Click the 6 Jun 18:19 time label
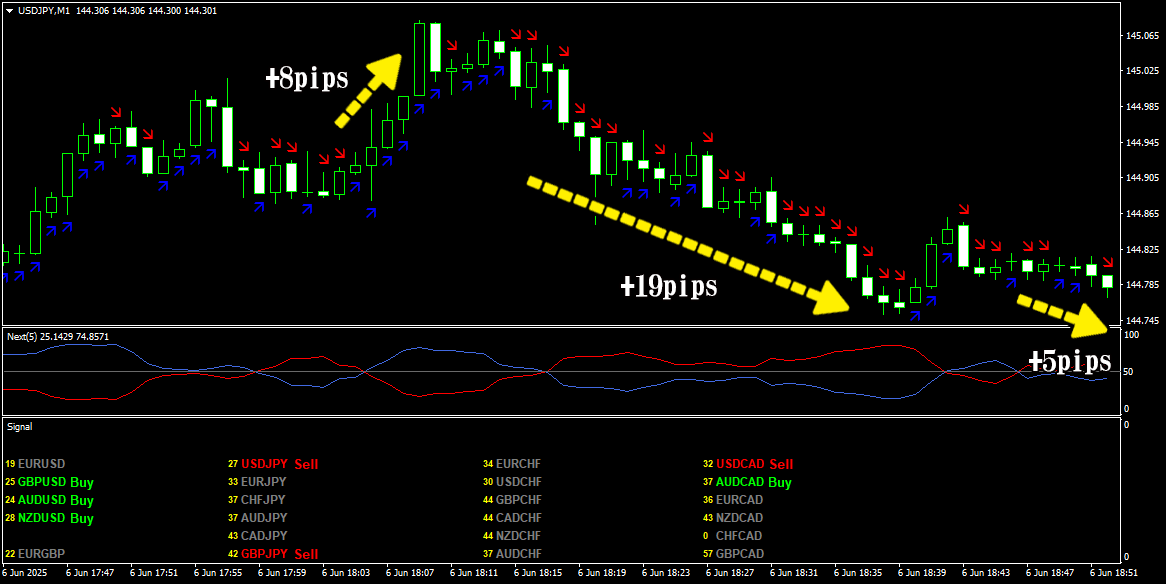The height and width of the screenshot is (584, 1166). [602, 574]
